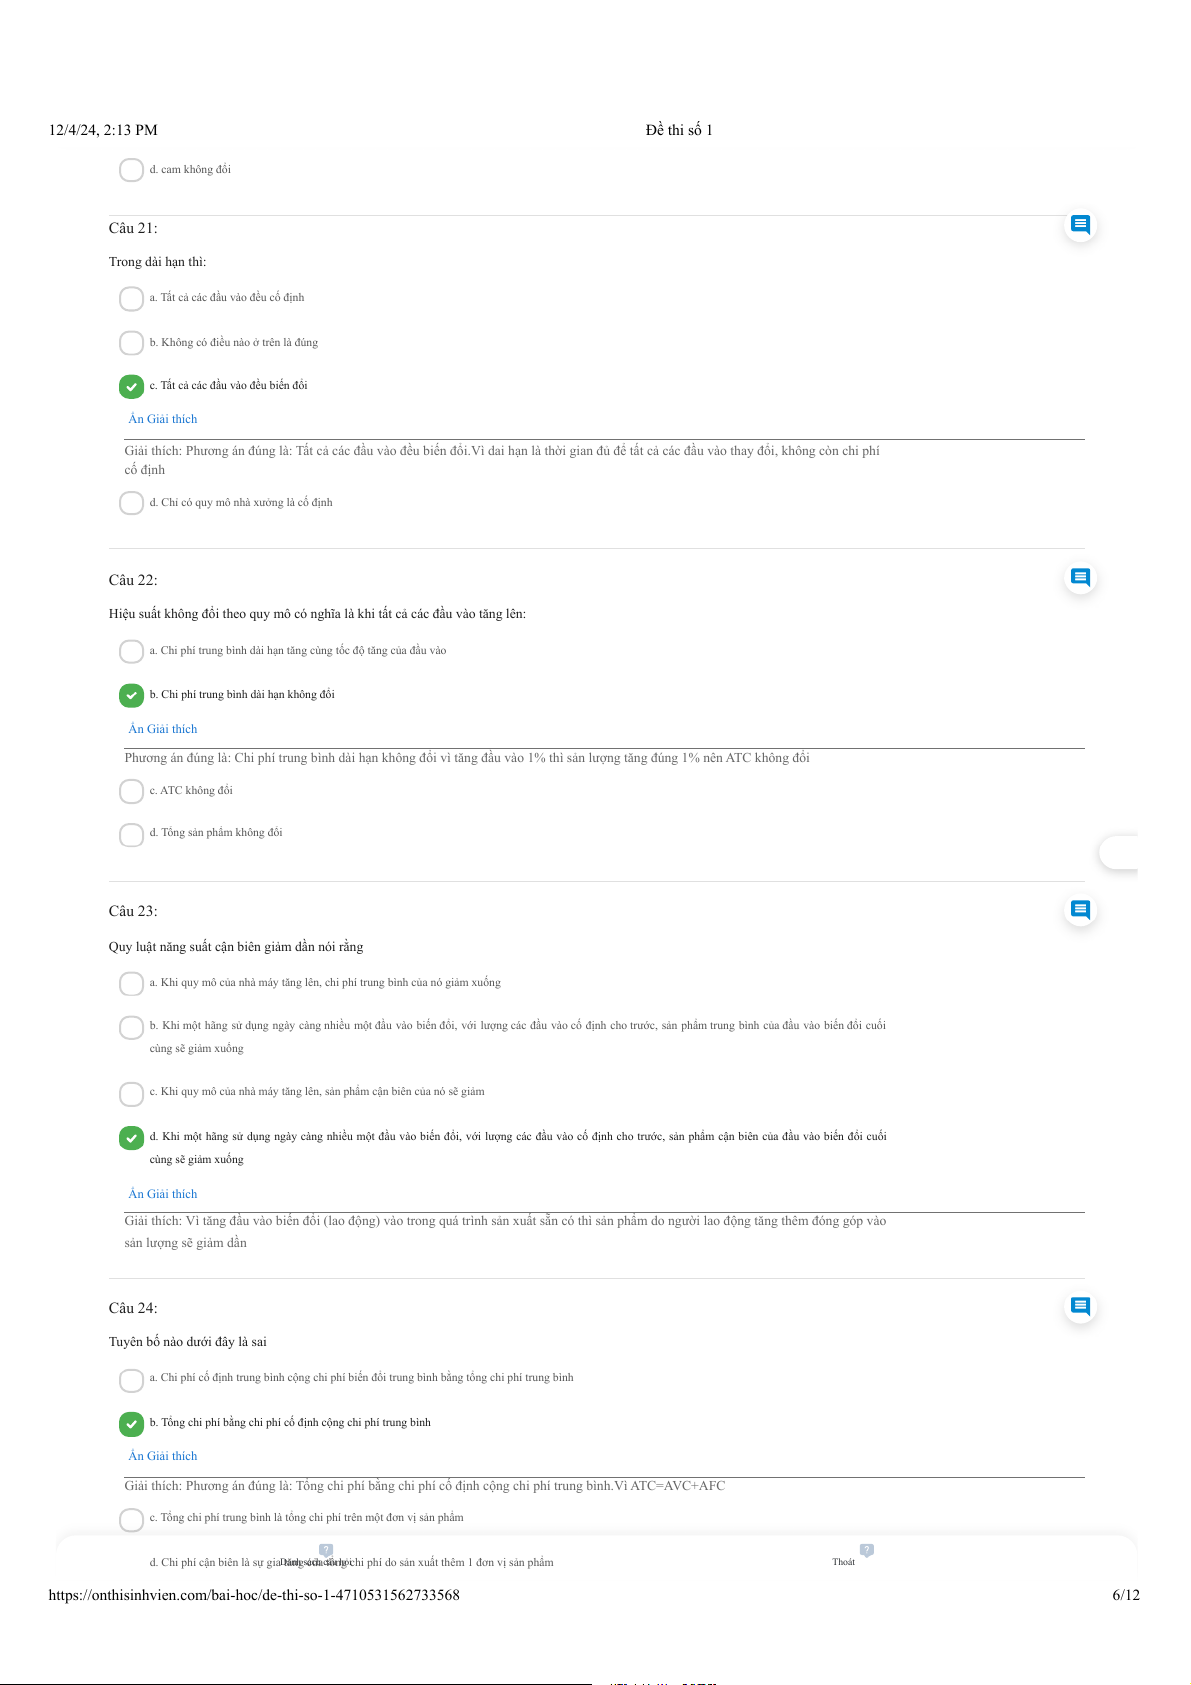This screenshot has width=1191, height=1685.
Task: Hide the explanation for Câu 22
Action: click(x=163, y=729)
